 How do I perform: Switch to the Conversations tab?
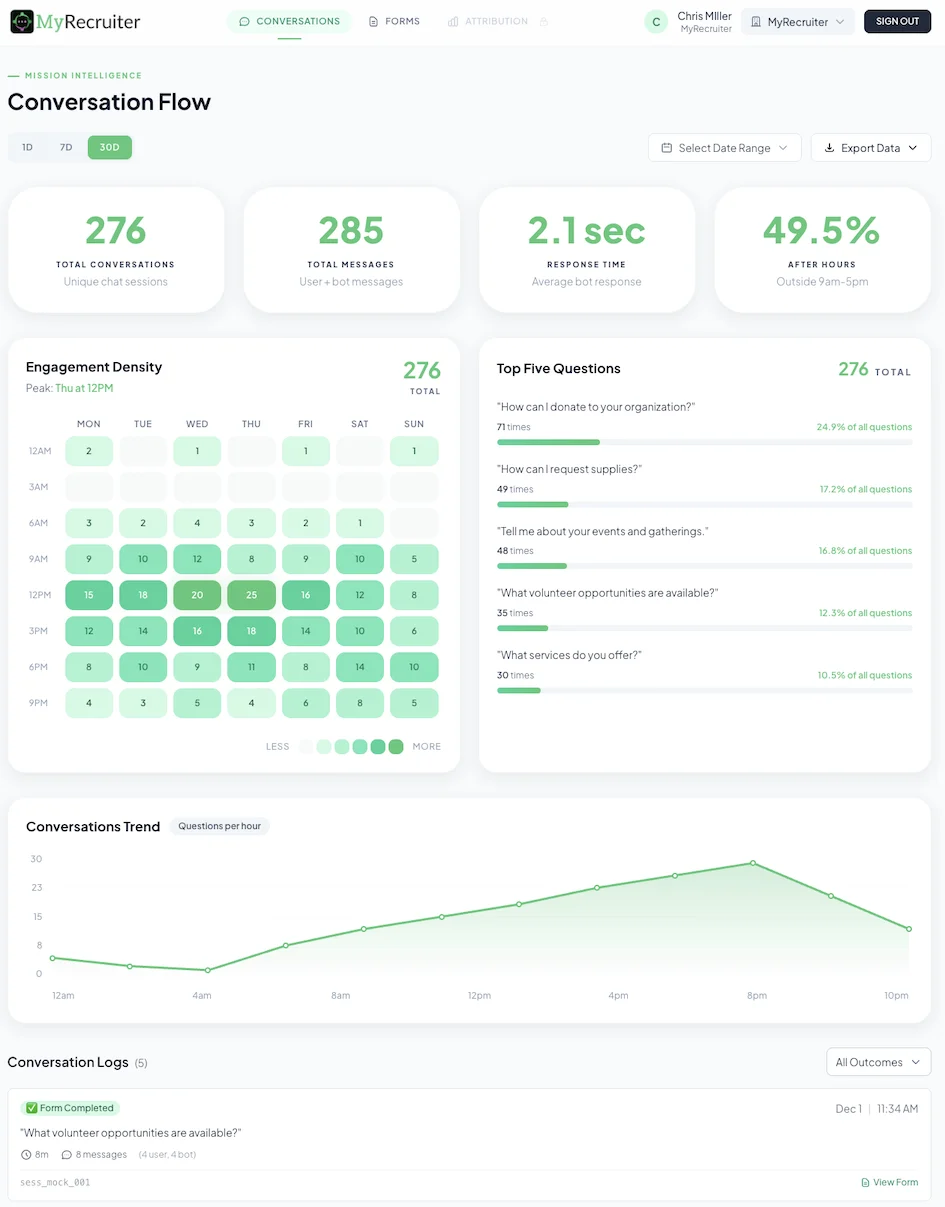pyautogui.click(x=289, y=21)
